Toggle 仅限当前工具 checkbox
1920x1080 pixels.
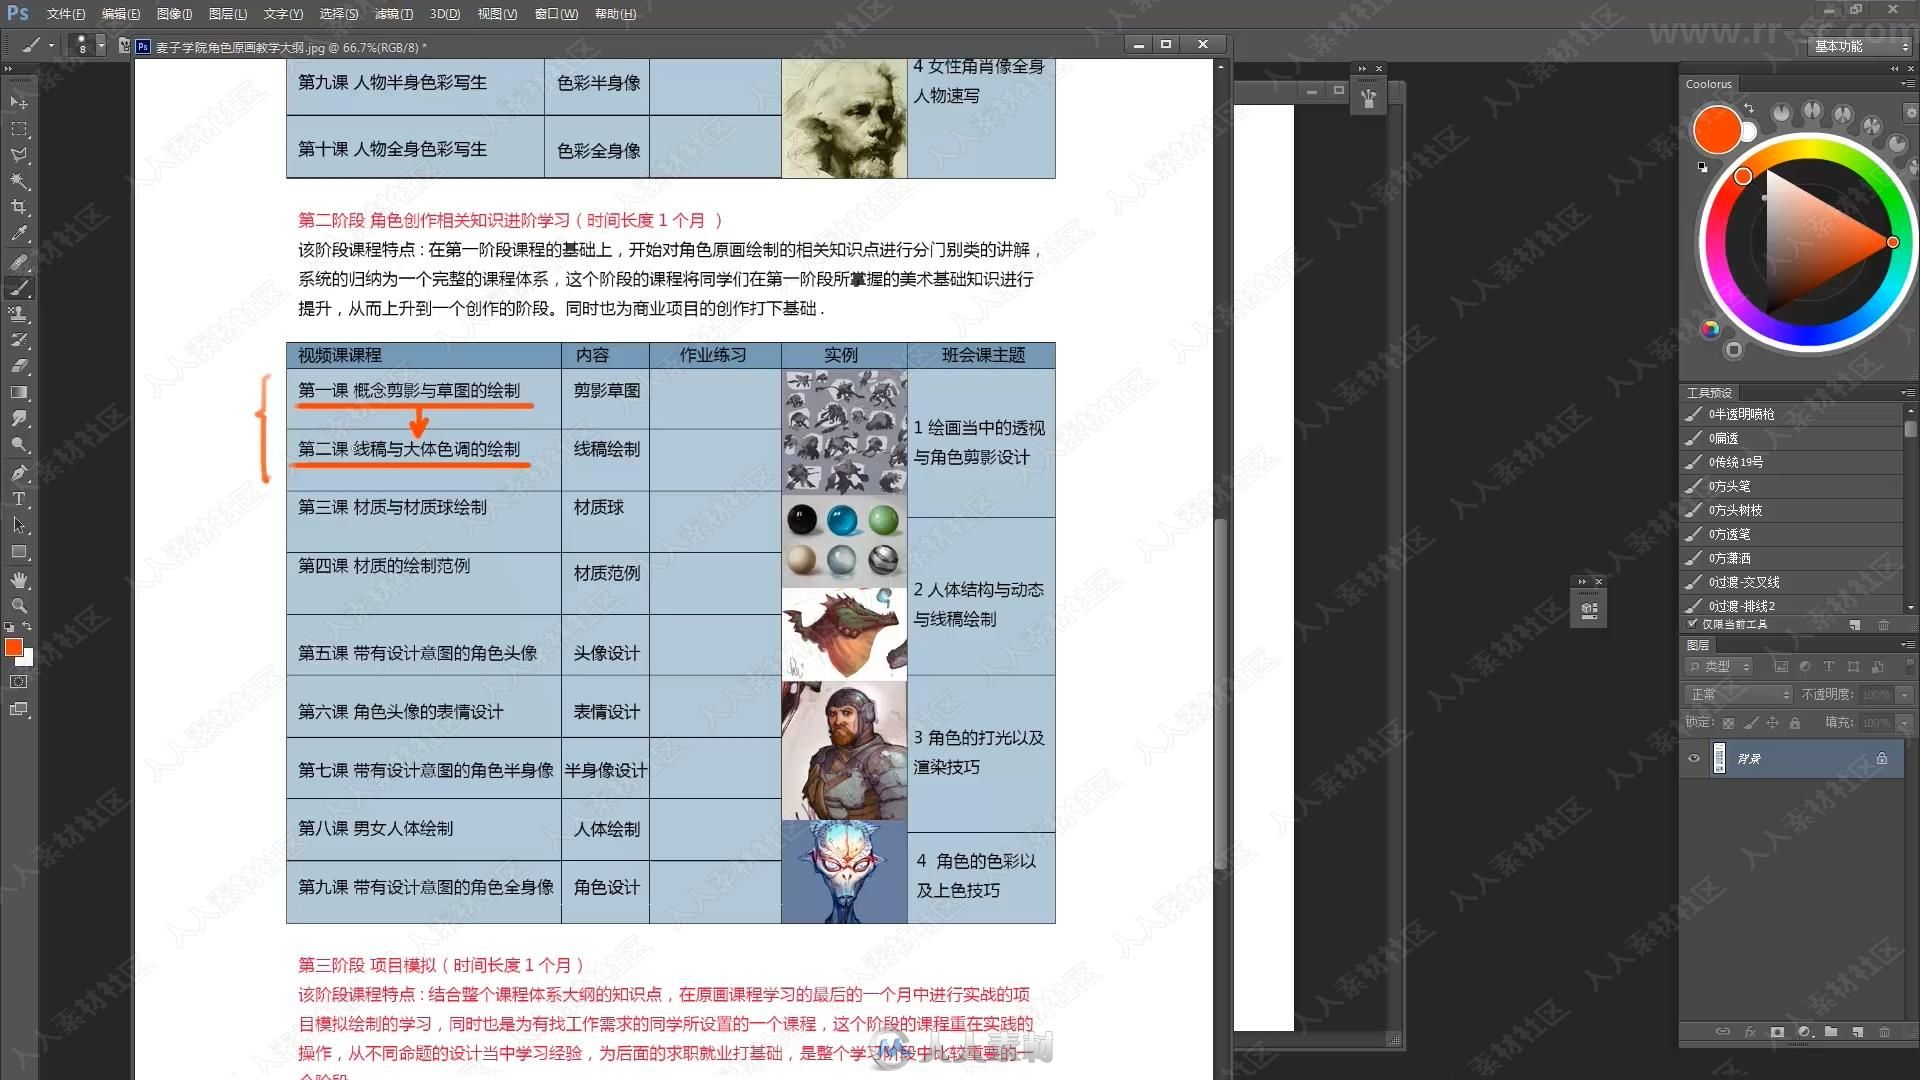pos(1692,624)
